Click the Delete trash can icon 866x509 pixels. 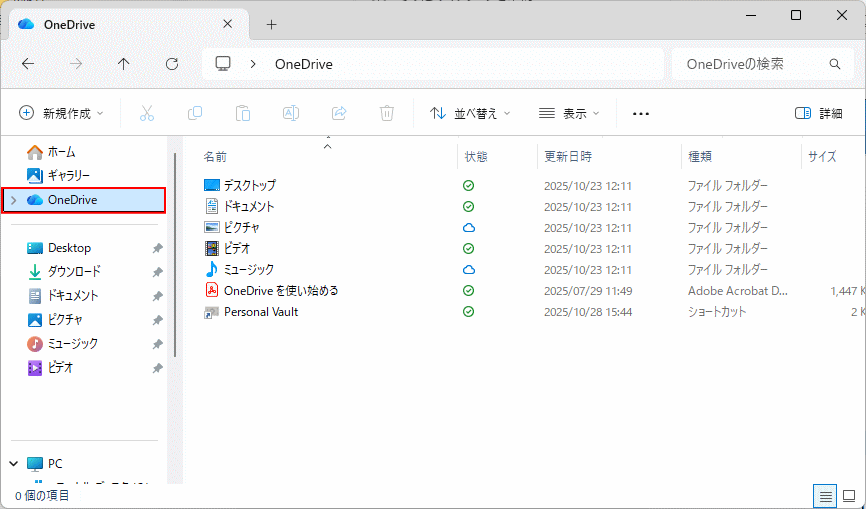[387, 113]
